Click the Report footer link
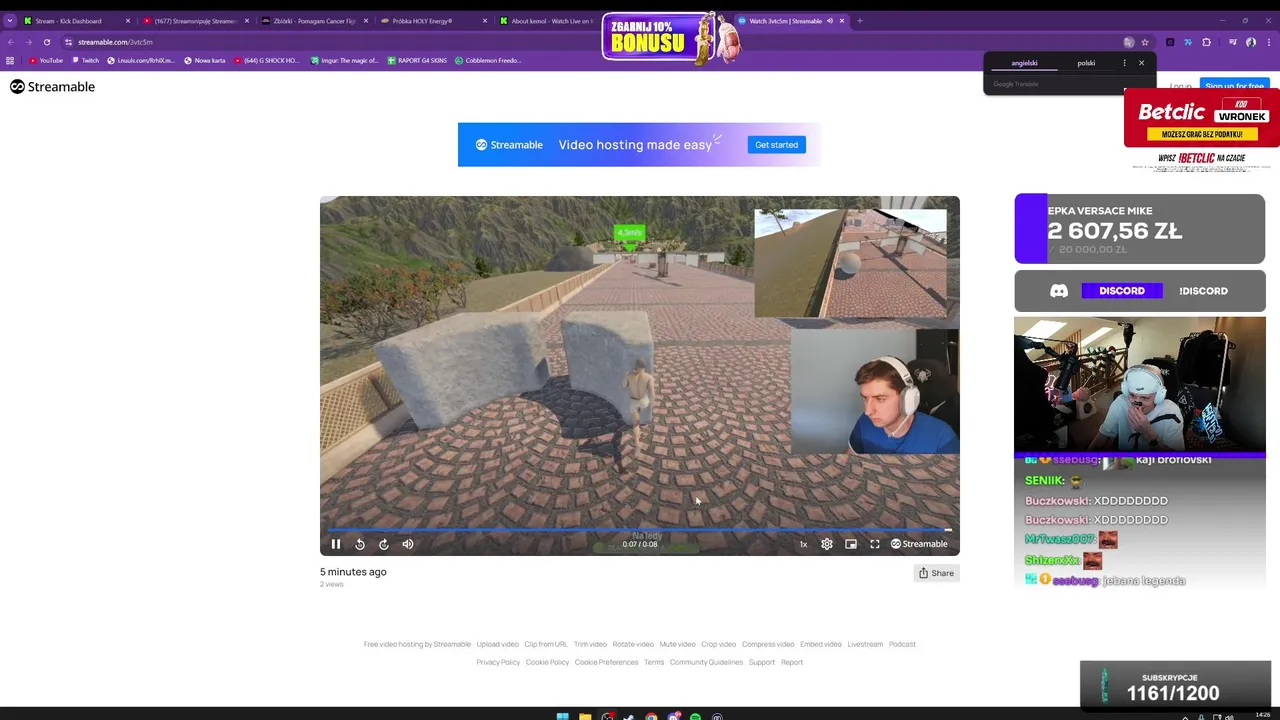 [x=792, y=662]
